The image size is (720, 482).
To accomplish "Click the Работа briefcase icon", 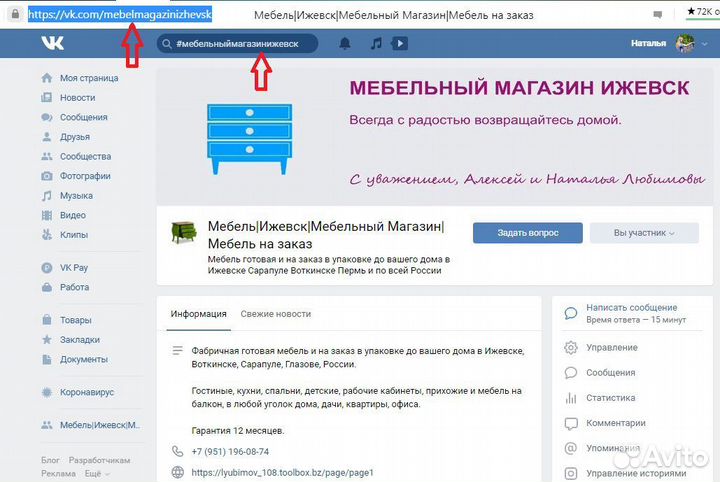I will [x=47, y=287].
